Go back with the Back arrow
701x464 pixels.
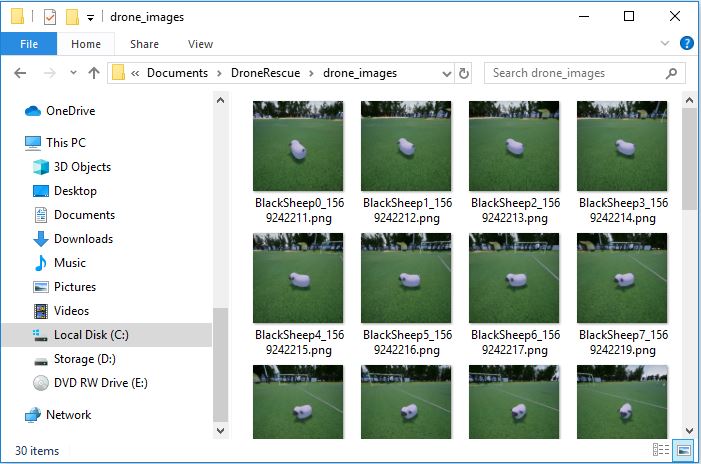(20, 73)
